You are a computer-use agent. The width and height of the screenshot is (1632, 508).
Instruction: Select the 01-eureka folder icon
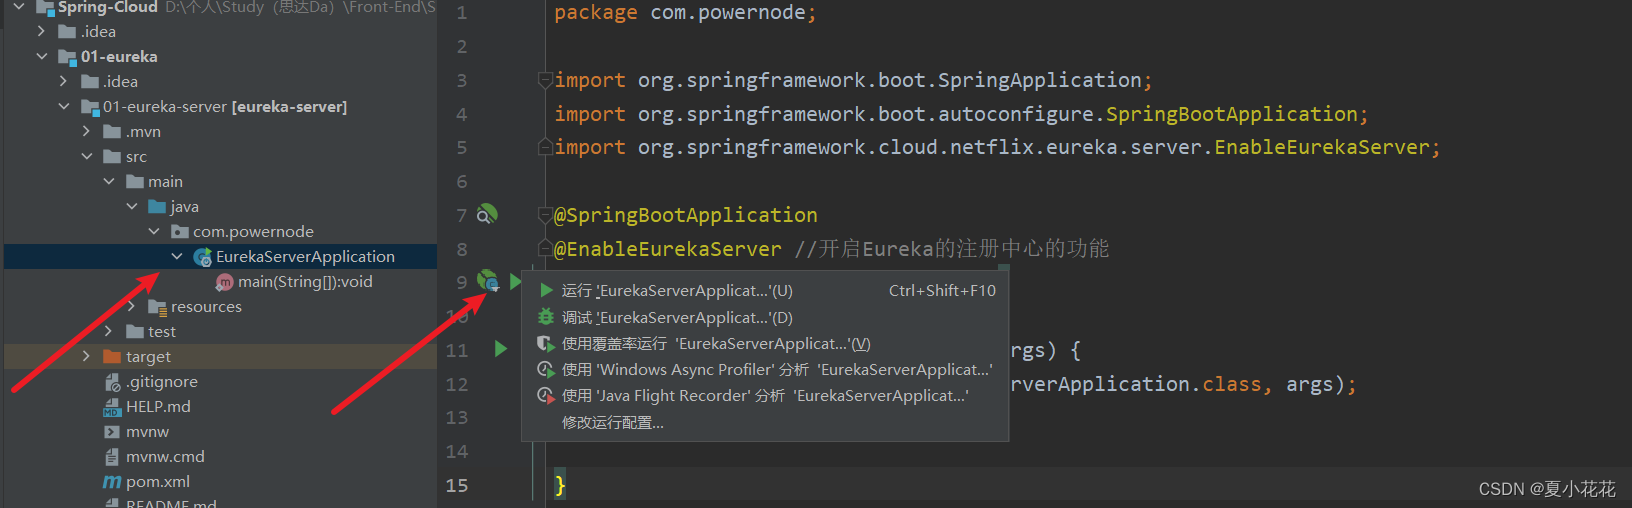tap(67, 57)
